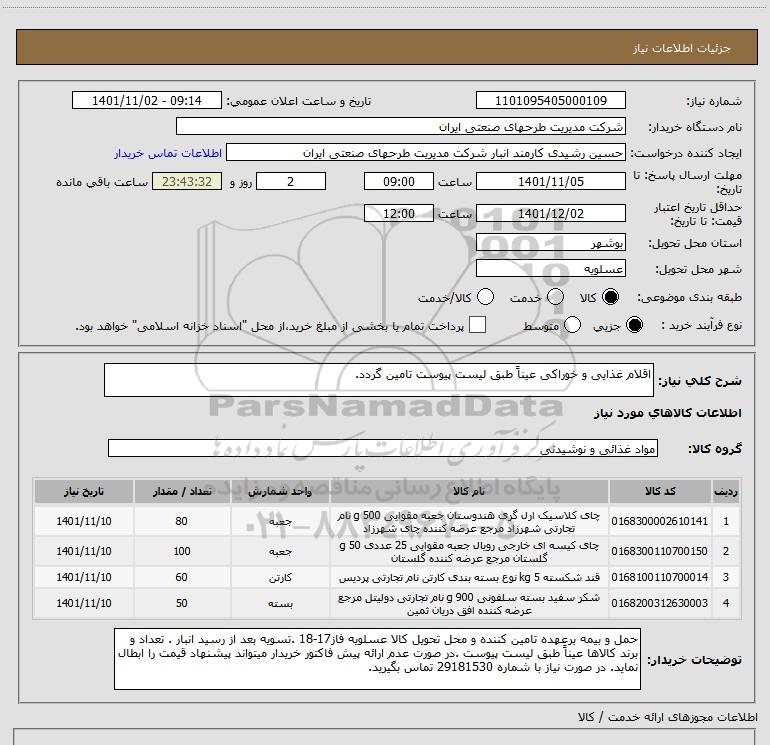Click the general need description text box

[x=379, y=380]
